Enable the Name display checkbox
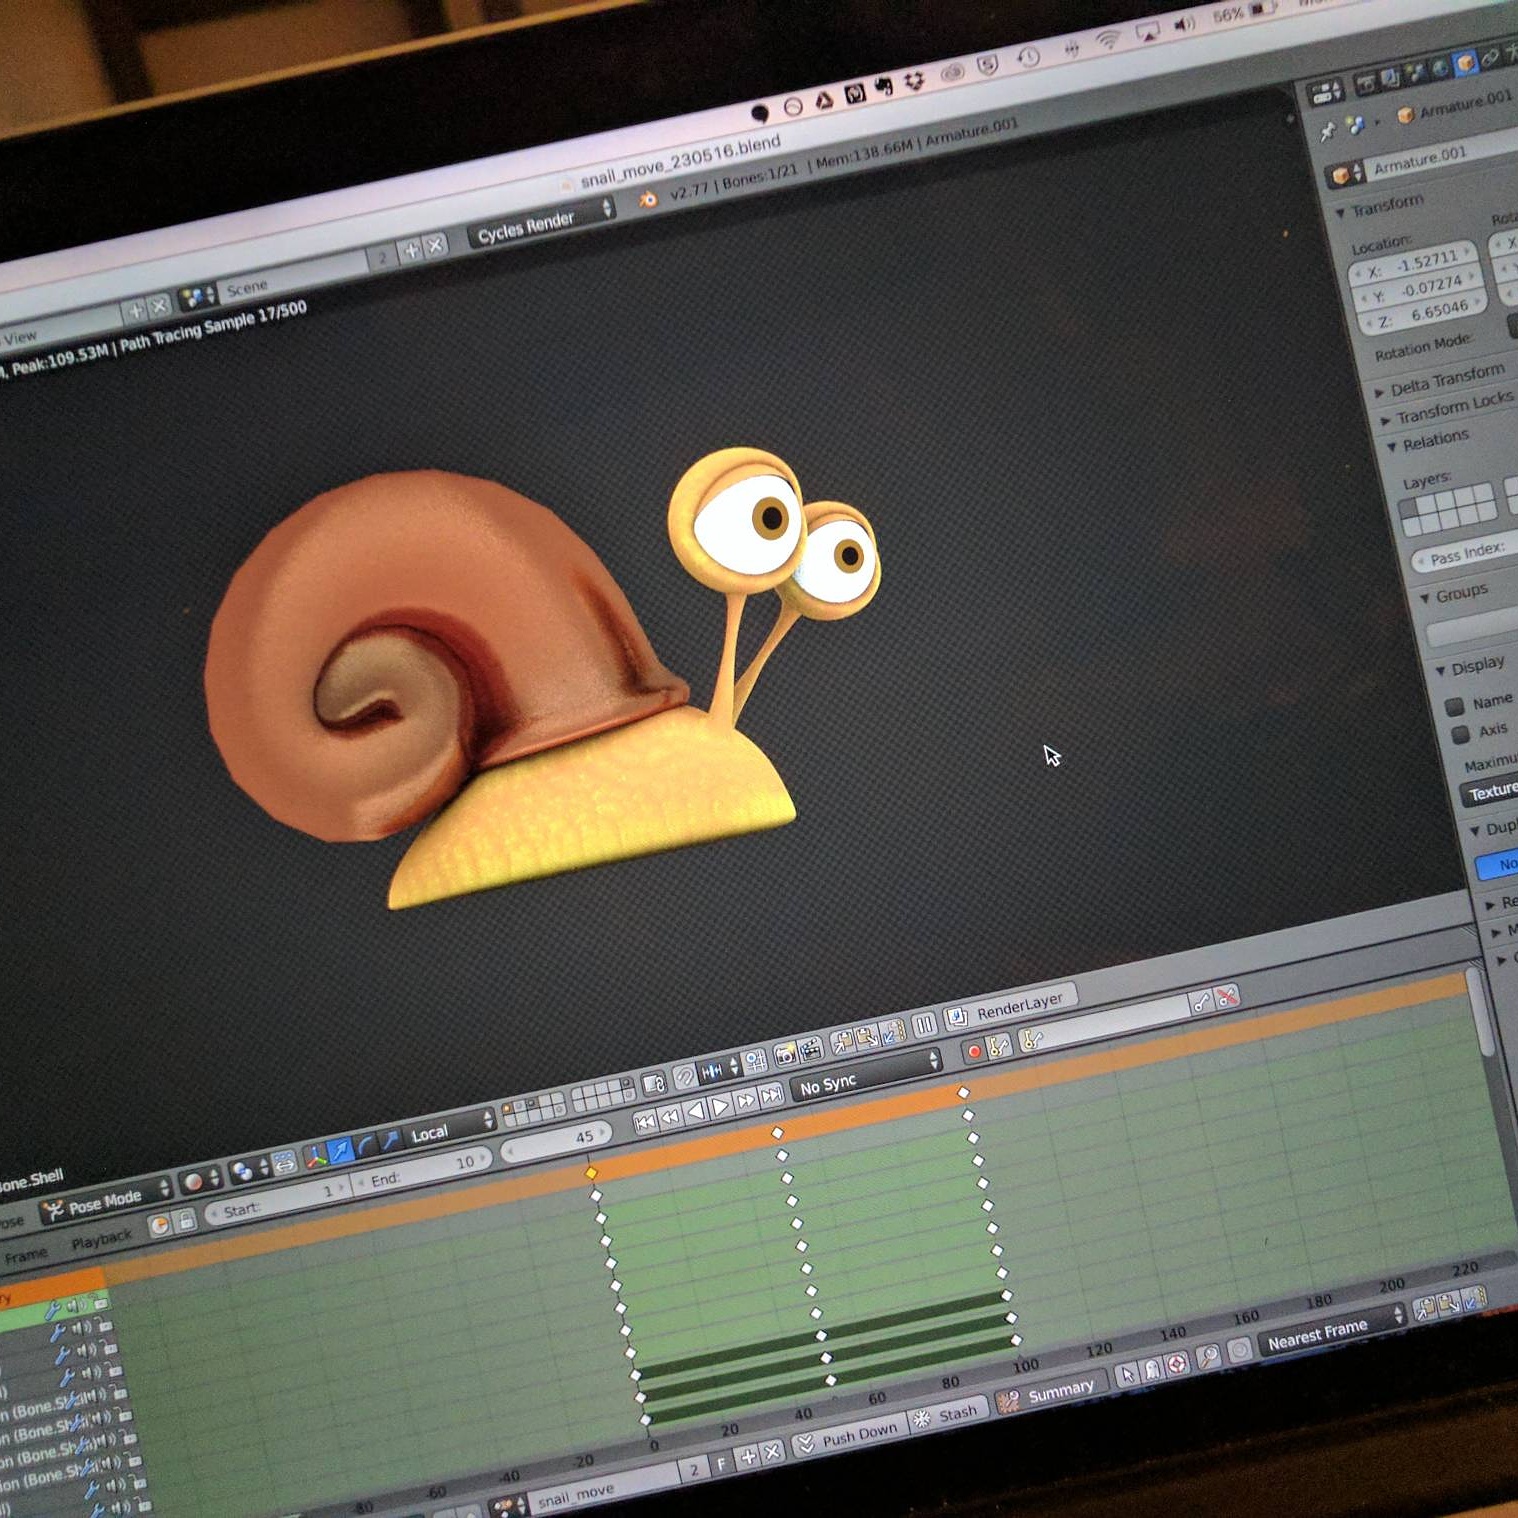This screenshot has height=1518, width=1518. tap(1456, 706)
